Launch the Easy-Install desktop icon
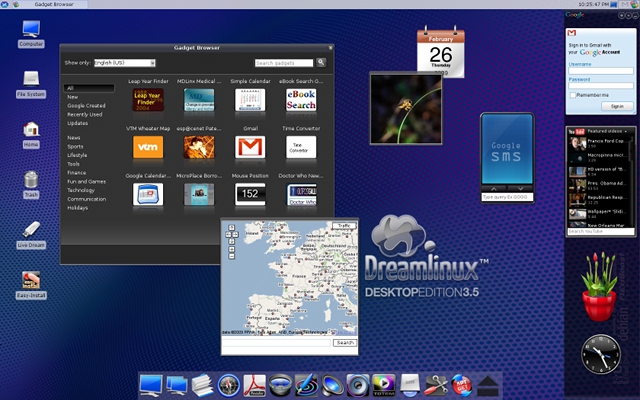This screenshot has width=640, height=400. tap(31, 280)
